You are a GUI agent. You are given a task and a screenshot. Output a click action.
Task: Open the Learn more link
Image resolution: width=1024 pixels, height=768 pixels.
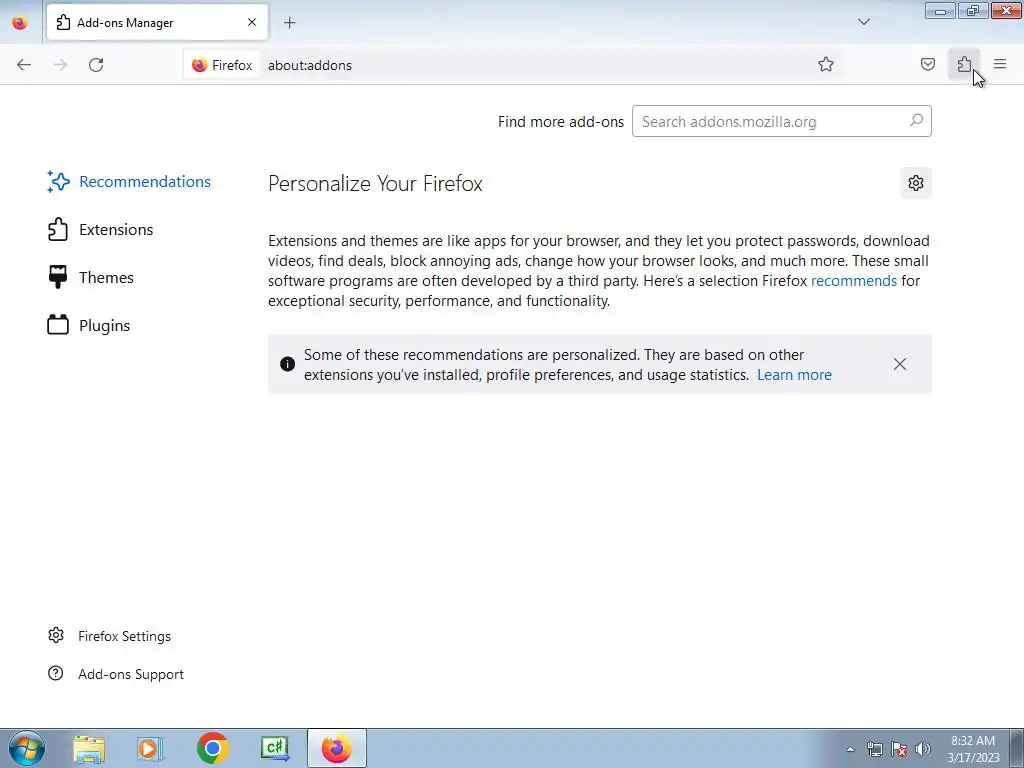(794, 375)
